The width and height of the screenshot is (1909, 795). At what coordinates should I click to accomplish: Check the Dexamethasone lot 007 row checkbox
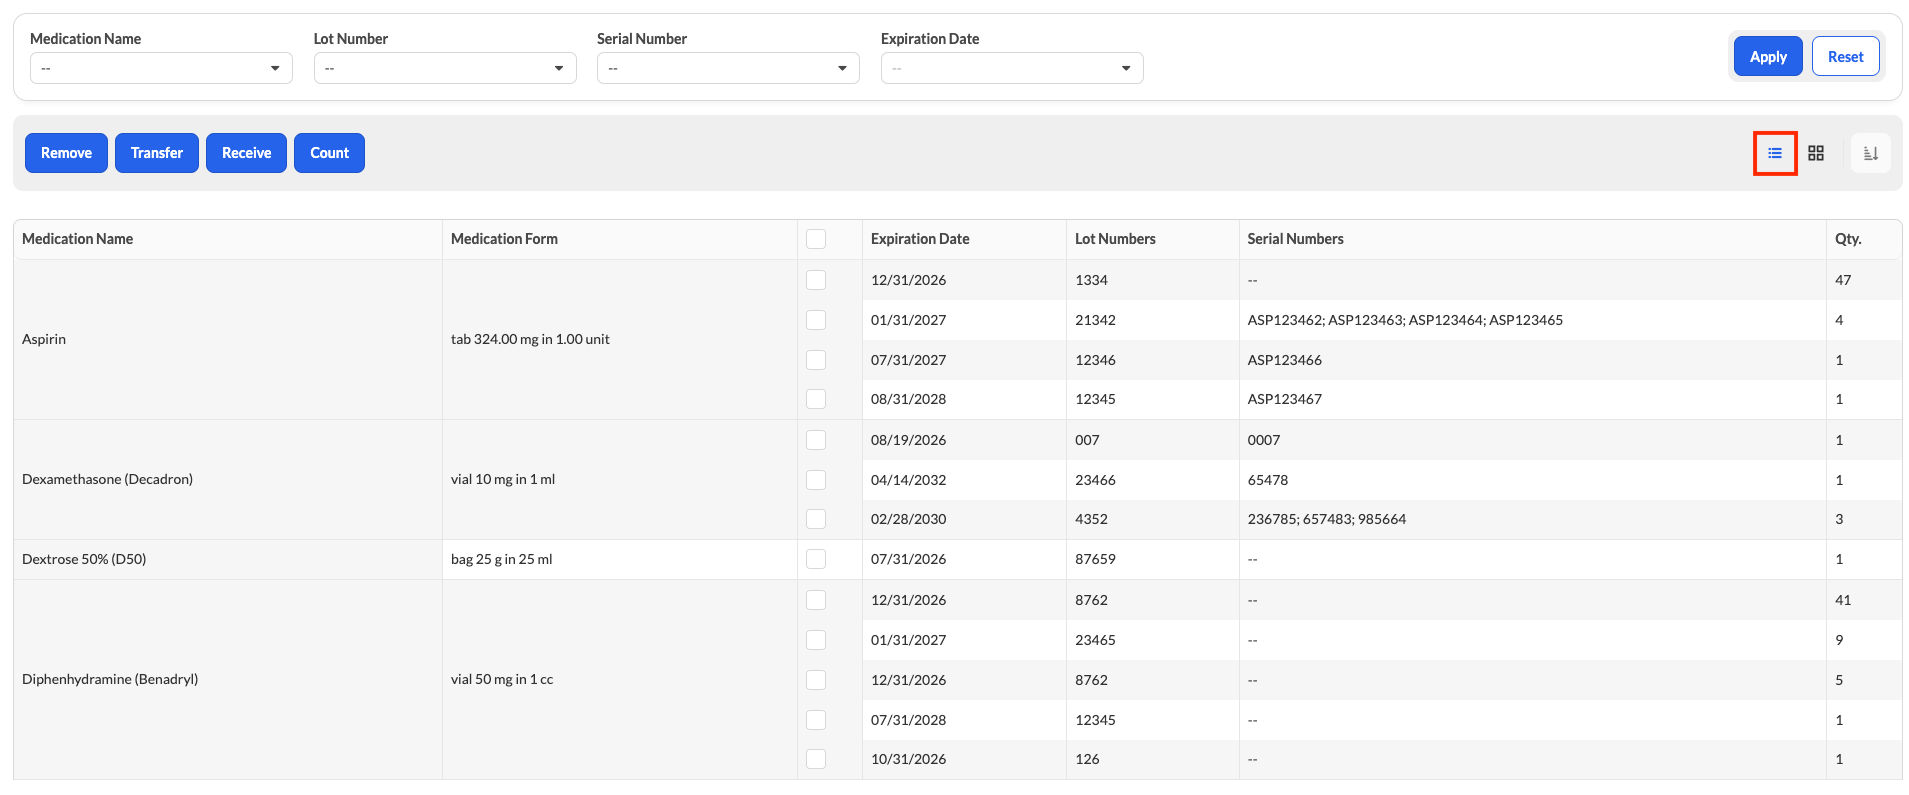click(x=816, y=440)
